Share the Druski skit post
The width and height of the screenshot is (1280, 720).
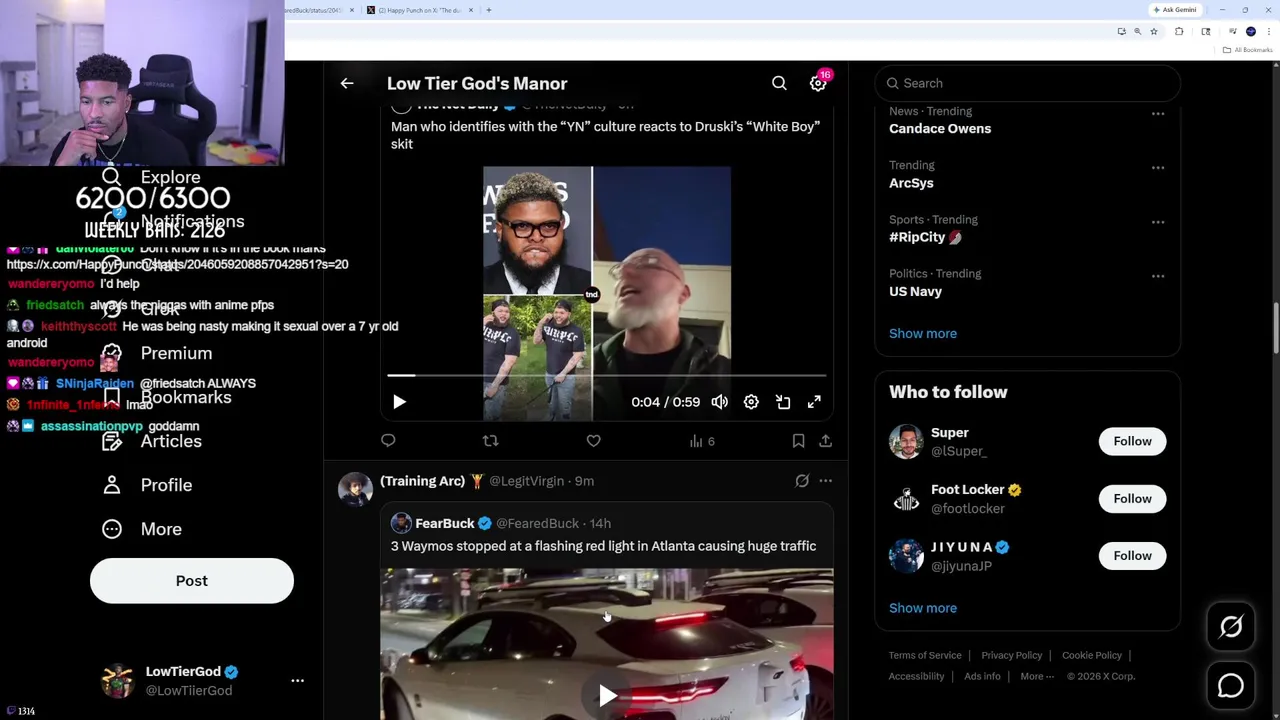[x=825, y=441]
